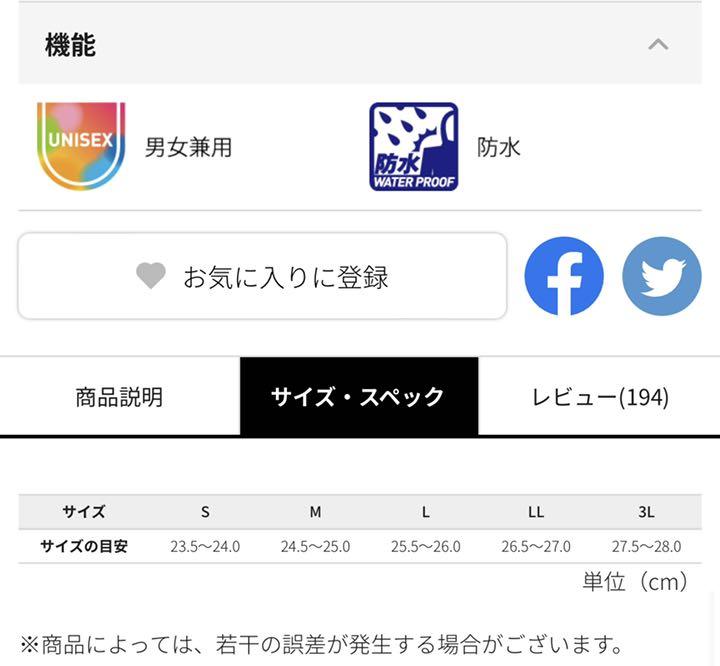The height and width of the screenshot is (666, 720).
Task: Click the L size header
Action: coord(426,512)
